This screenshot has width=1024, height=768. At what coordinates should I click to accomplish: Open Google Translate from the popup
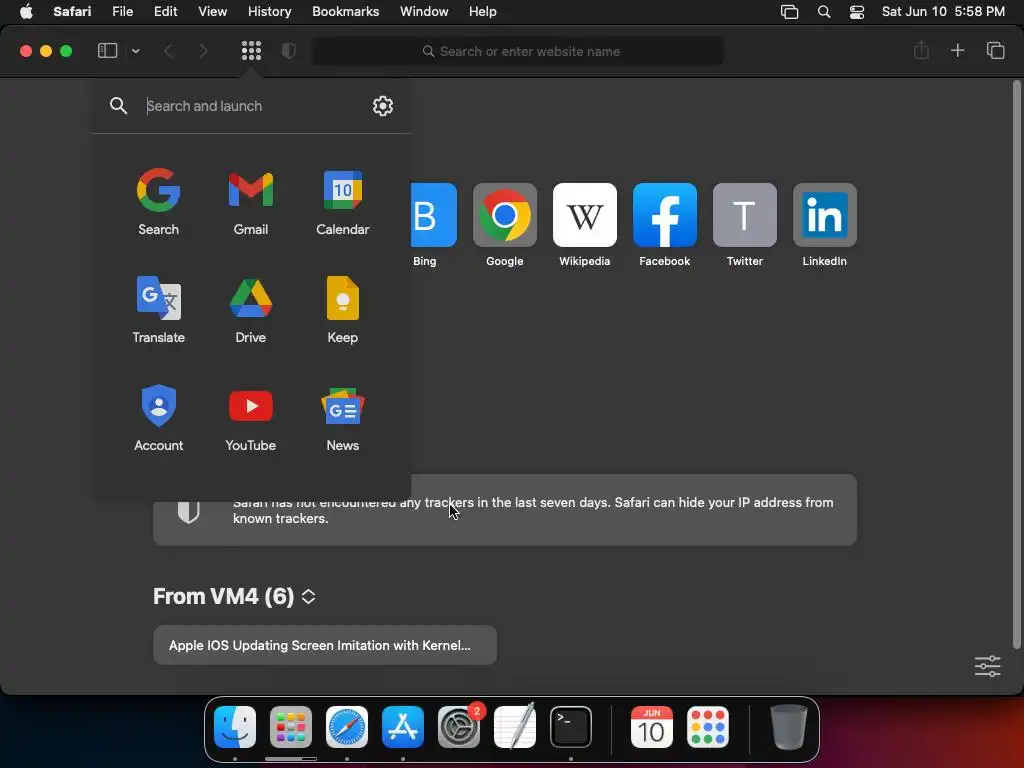[x=158, y=309]
